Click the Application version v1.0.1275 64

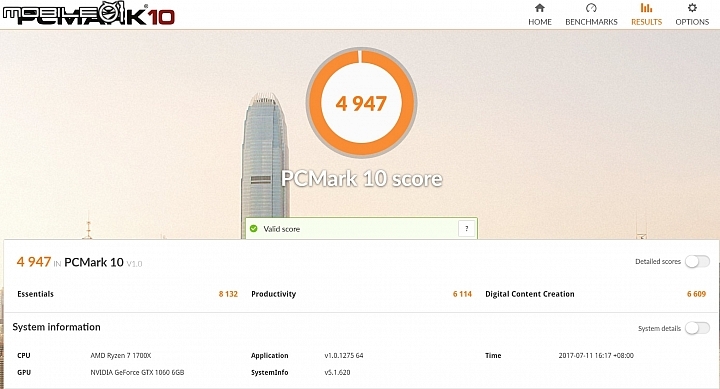tap(343, 355)
